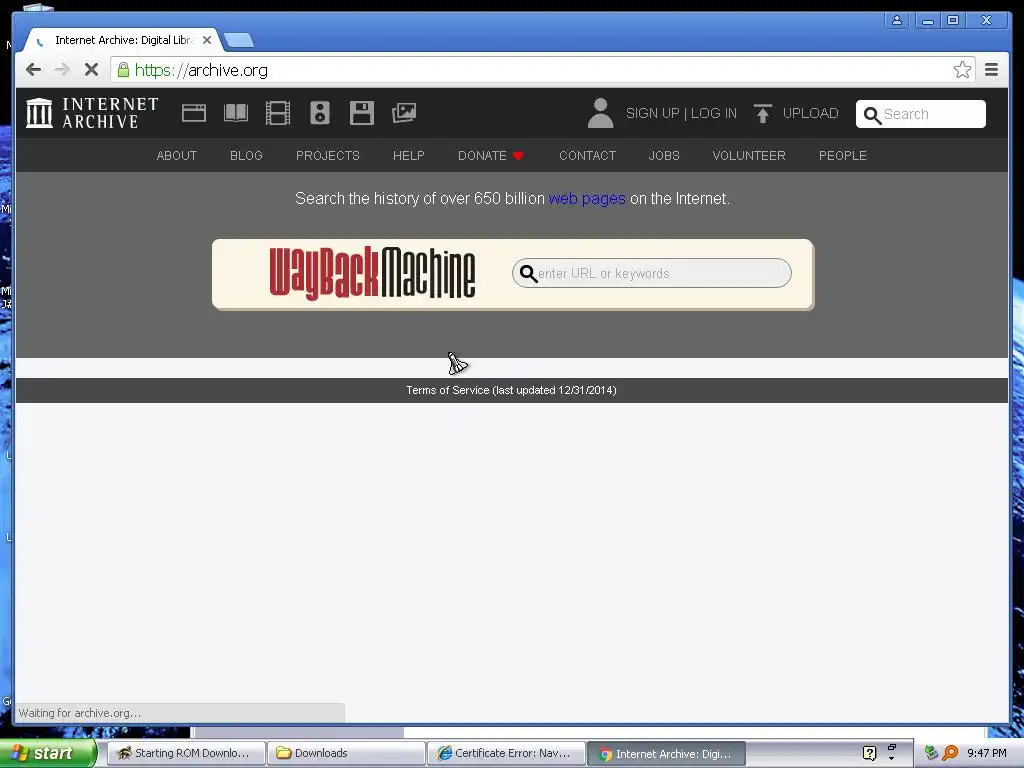
Task: Open the Video film strip icon
Action: [278, 113]
